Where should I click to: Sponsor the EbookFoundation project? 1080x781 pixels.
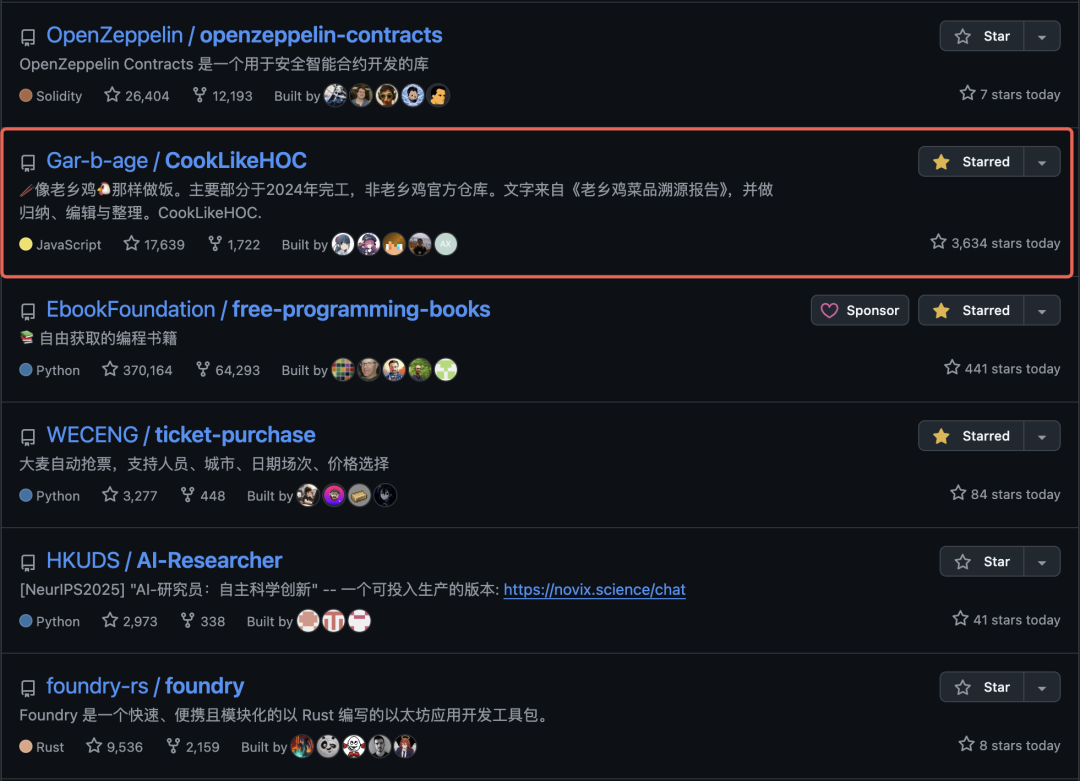click(860, 311)
